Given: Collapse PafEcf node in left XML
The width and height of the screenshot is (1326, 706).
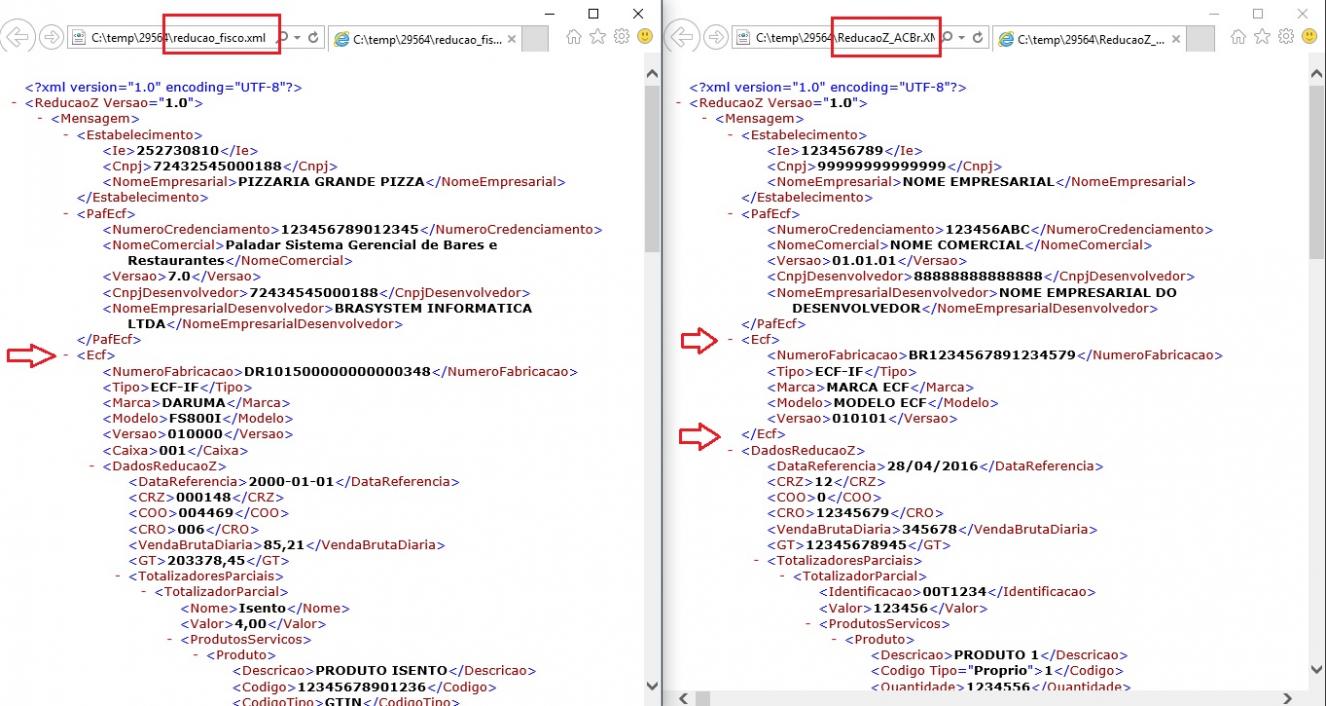Looking at the screenshot, I should click(66, 213).
